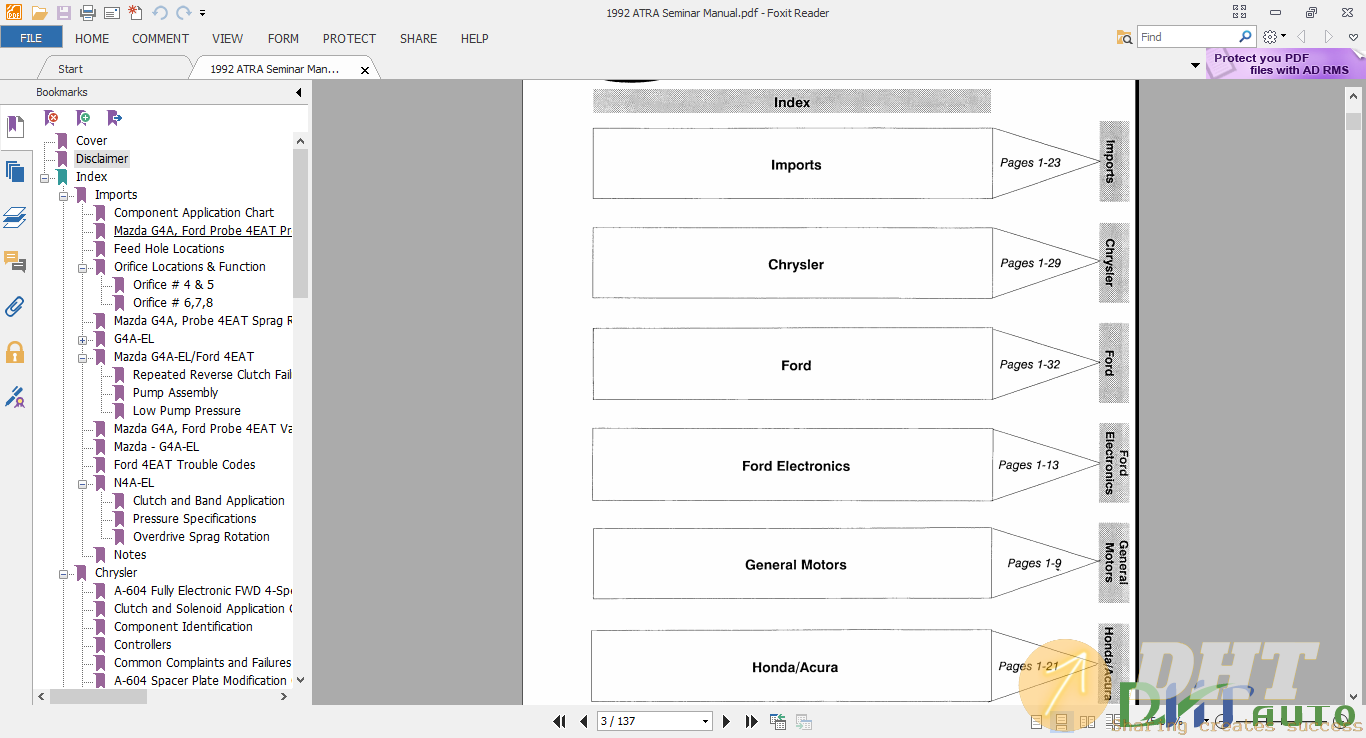Image resolution: width=1366 pixels, height=738 pixels.
Task: Collapse the Bookmarks panel with the black arrow
Action: tap(298, 92)
